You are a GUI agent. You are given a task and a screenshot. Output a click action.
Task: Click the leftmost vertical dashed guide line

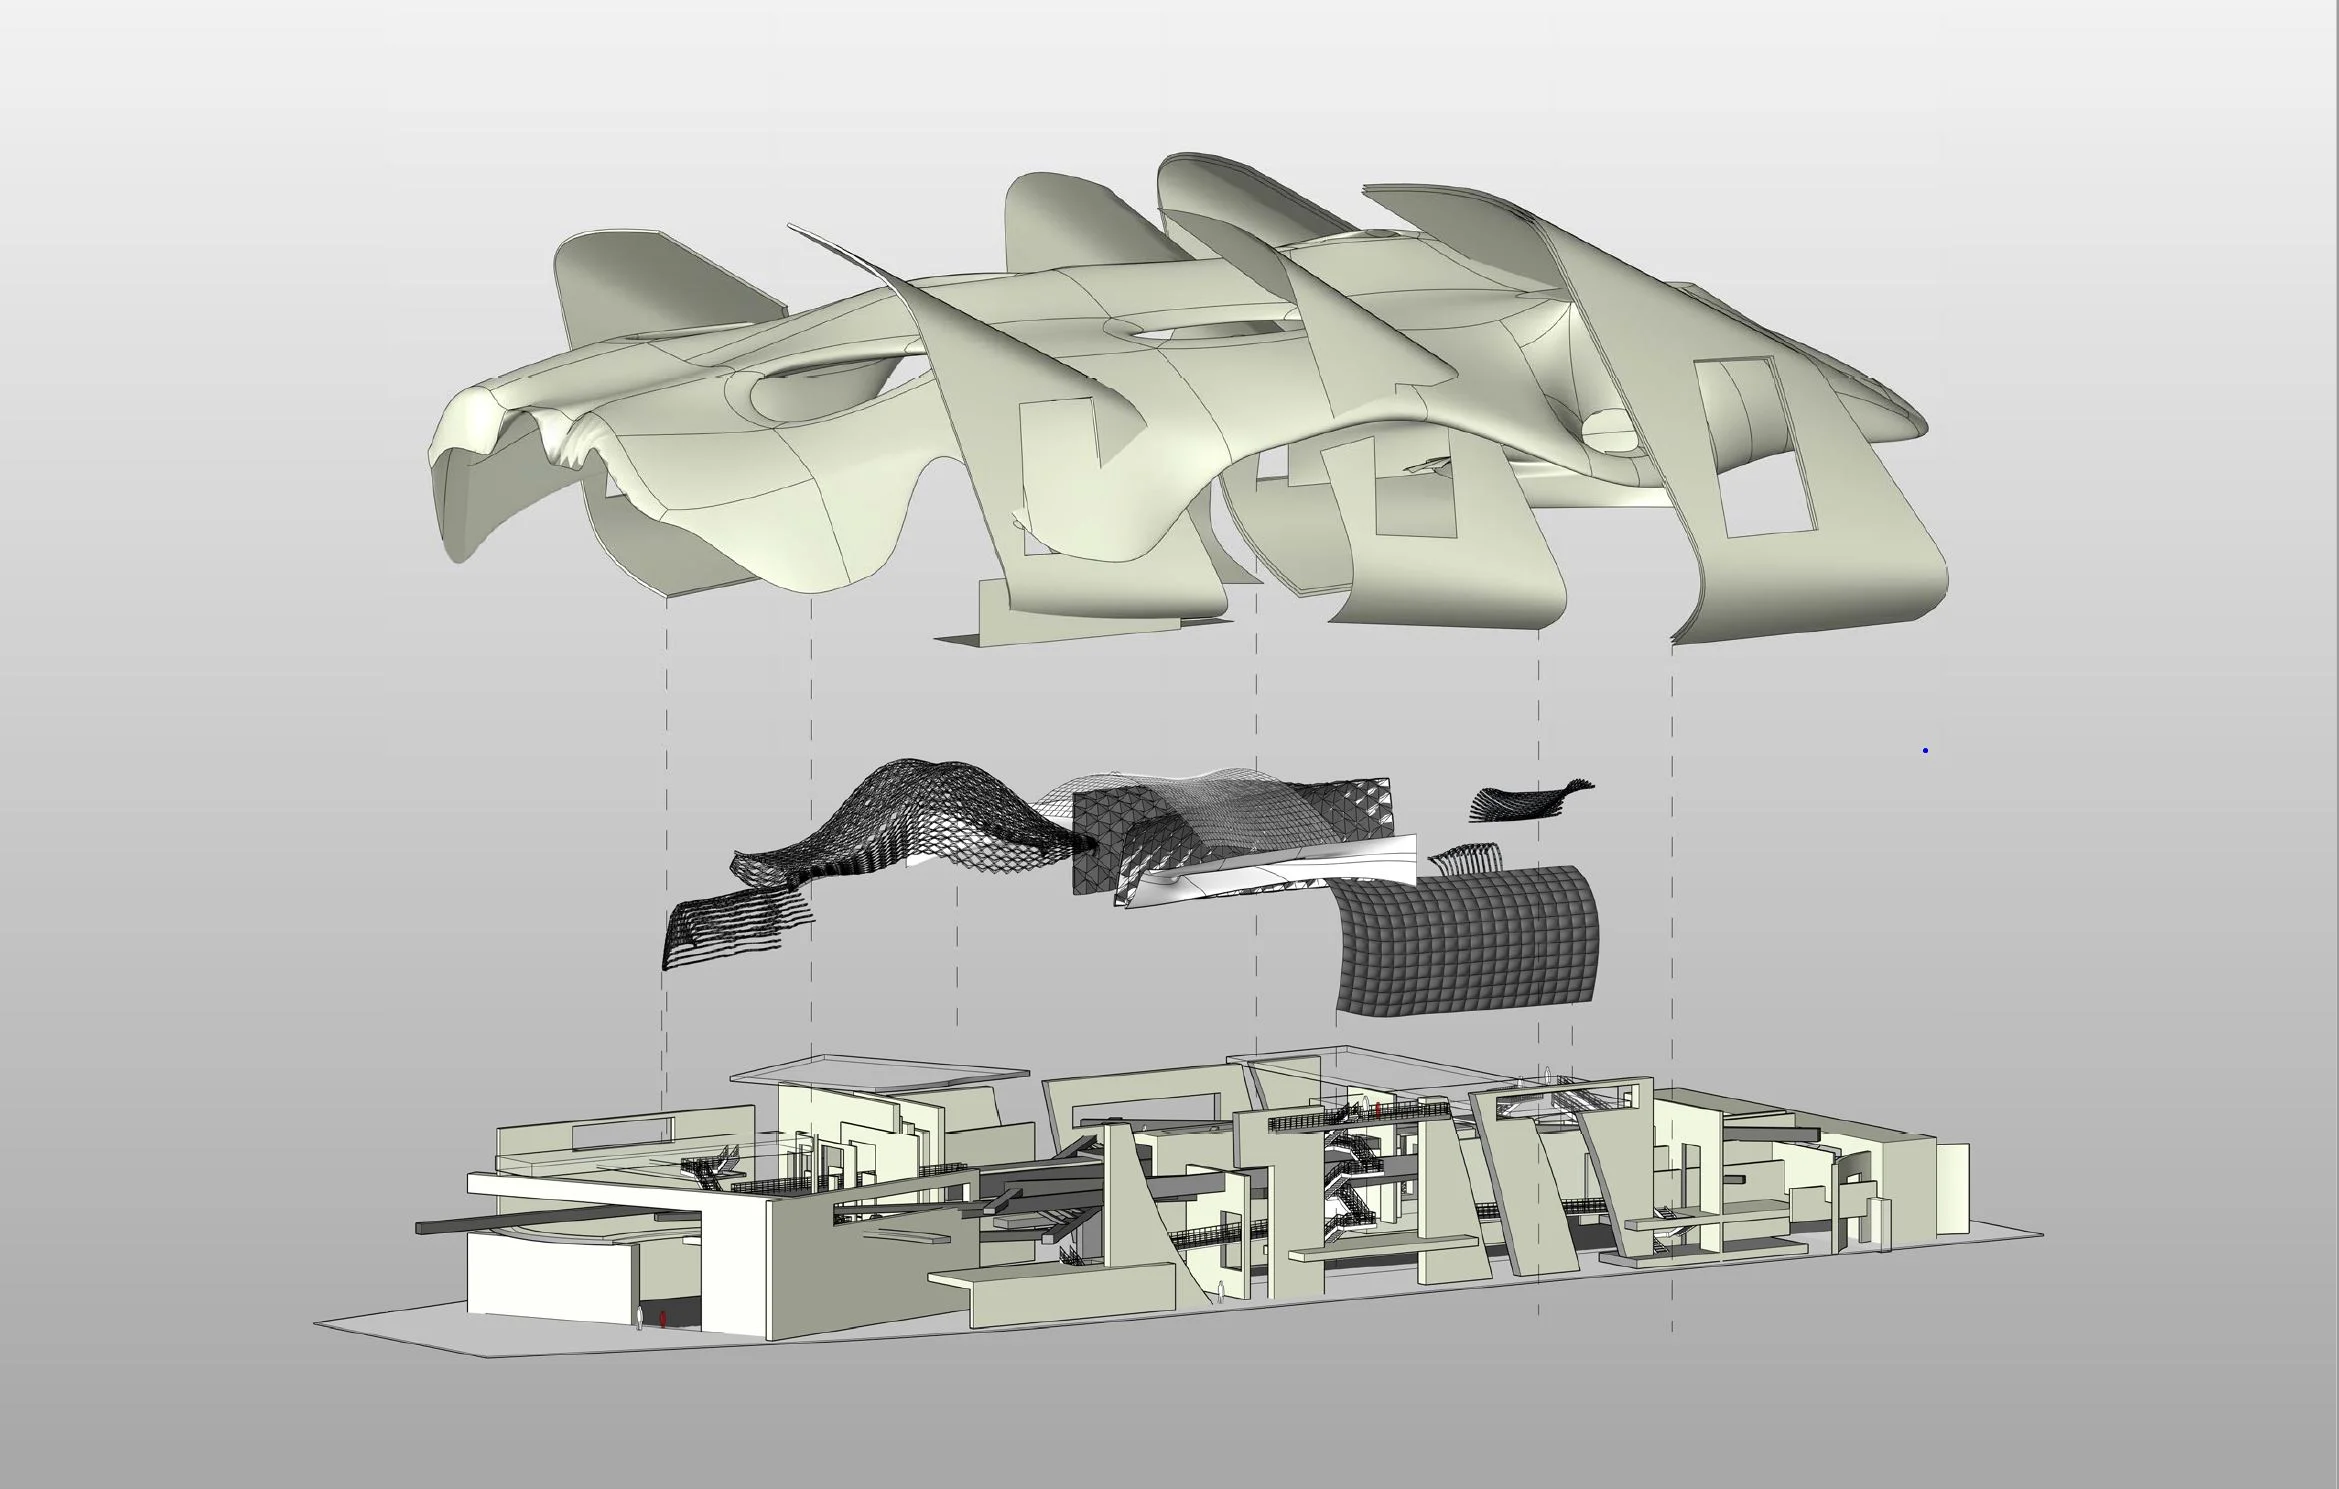666,720
